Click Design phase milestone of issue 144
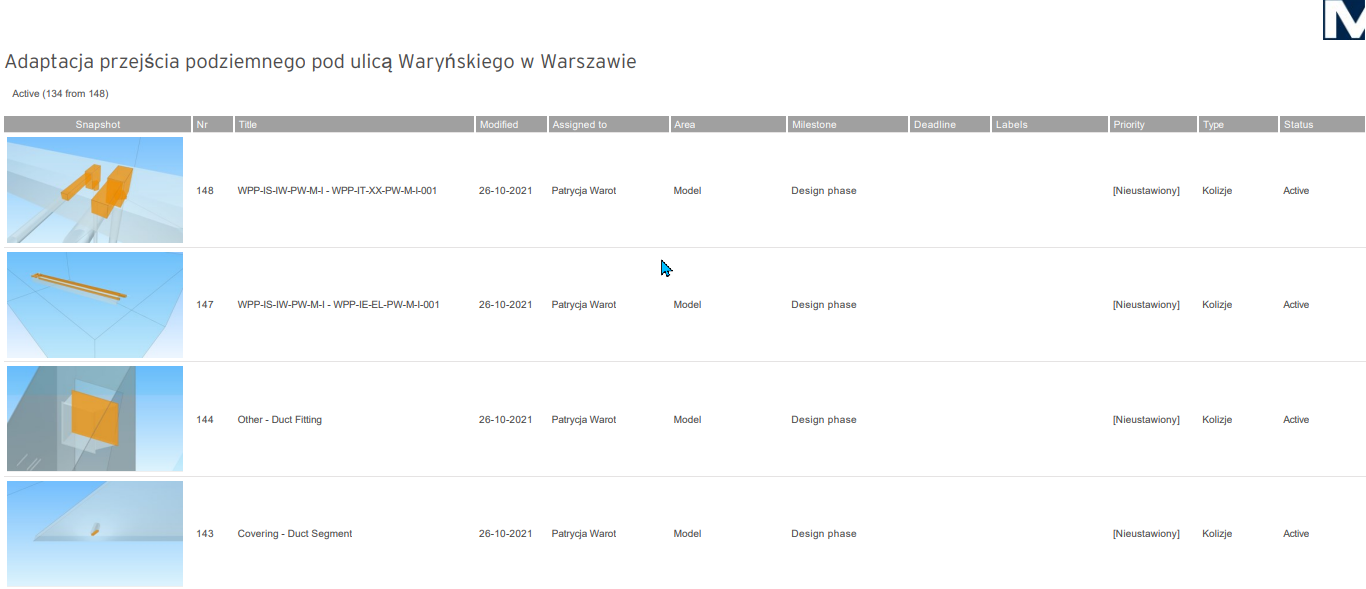The height and width of the screenshot is (589, 1366). 824,420
